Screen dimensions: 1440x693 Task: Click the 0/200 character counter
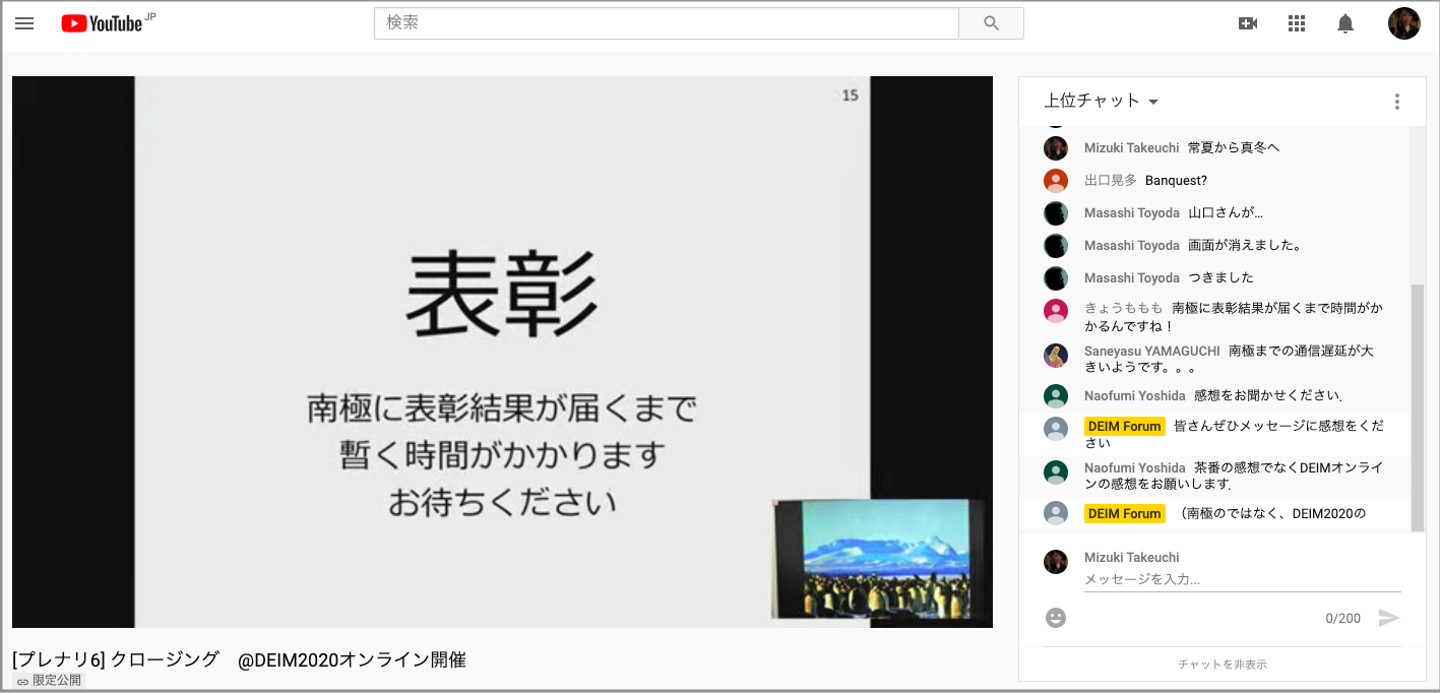[1343, 618]
